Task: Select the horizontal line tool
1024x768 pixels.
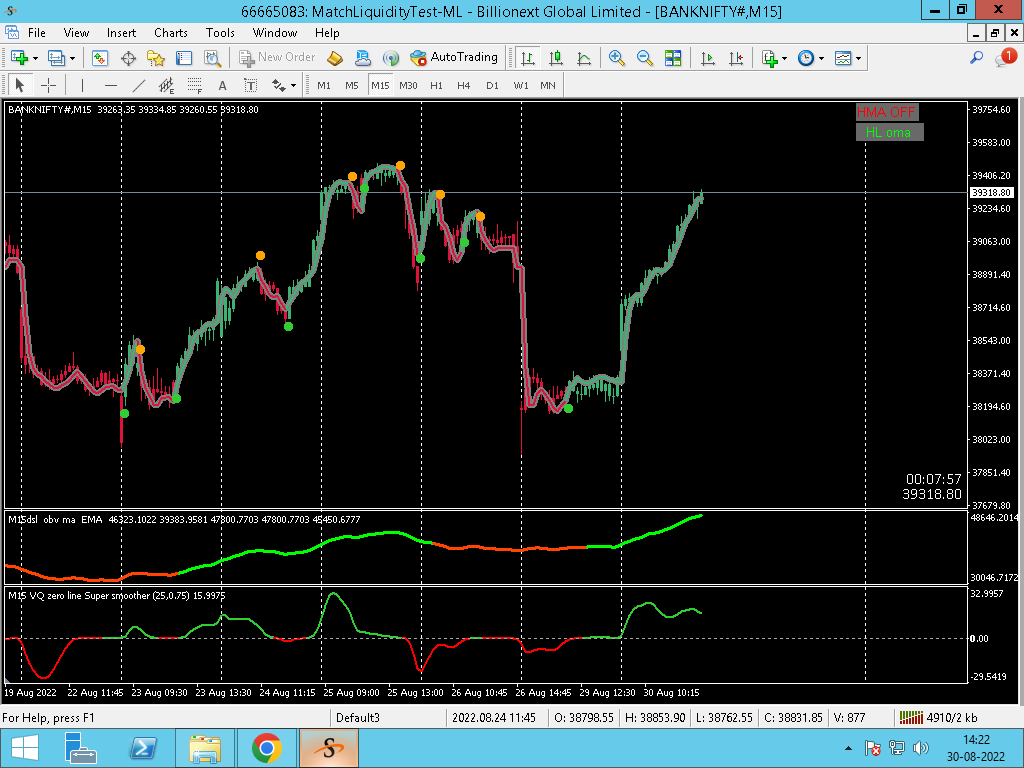Action: pos(111,86)
